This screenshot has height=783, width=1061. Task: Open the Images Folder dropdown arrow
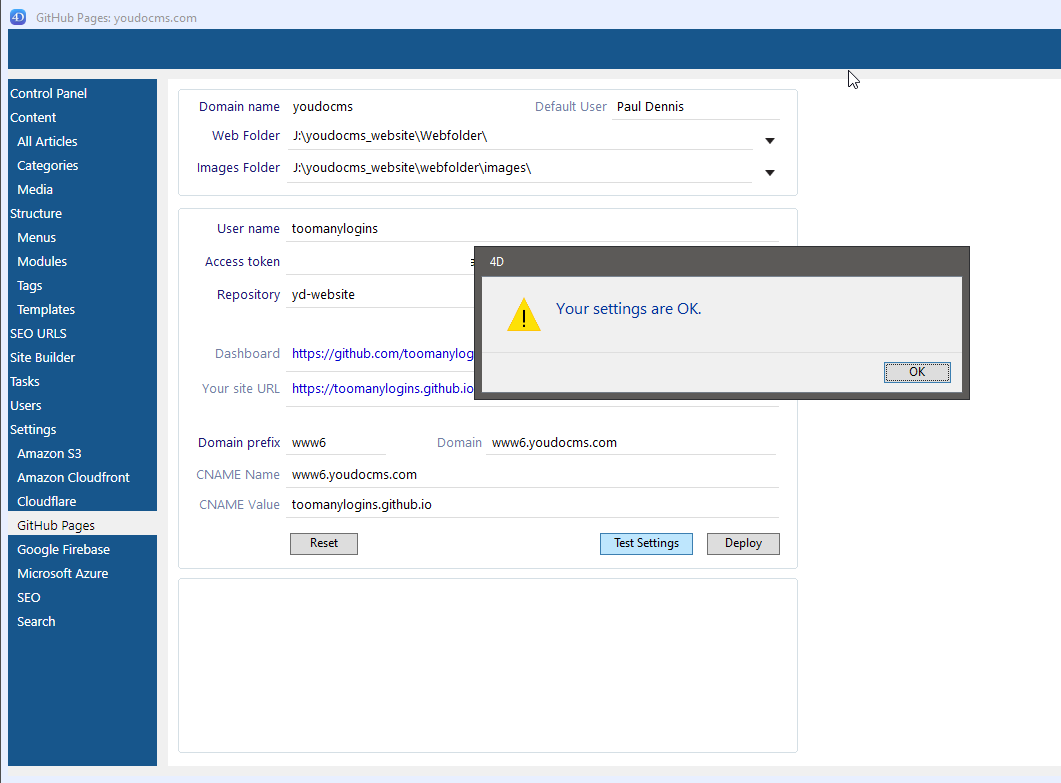(770, 172)
